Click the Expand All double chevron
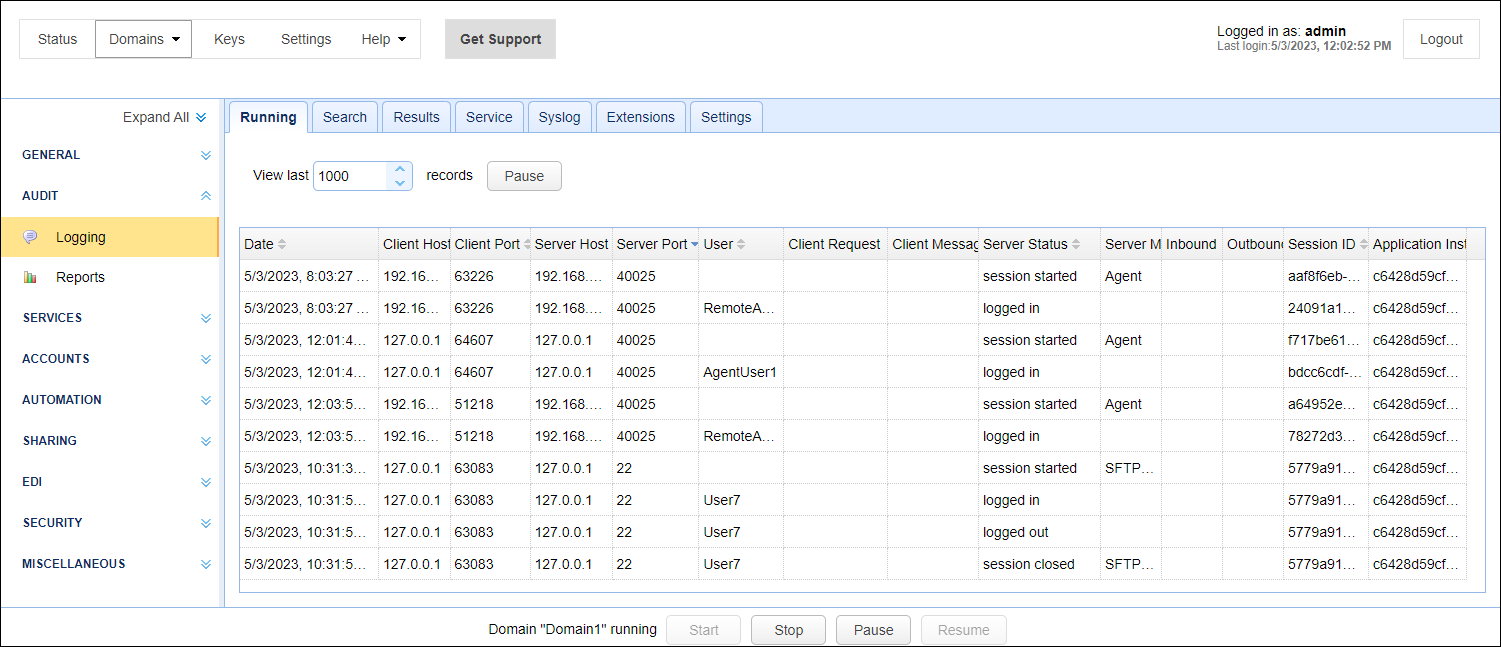This screenshot has width=1501, height=647. click(x=201, y=117)
